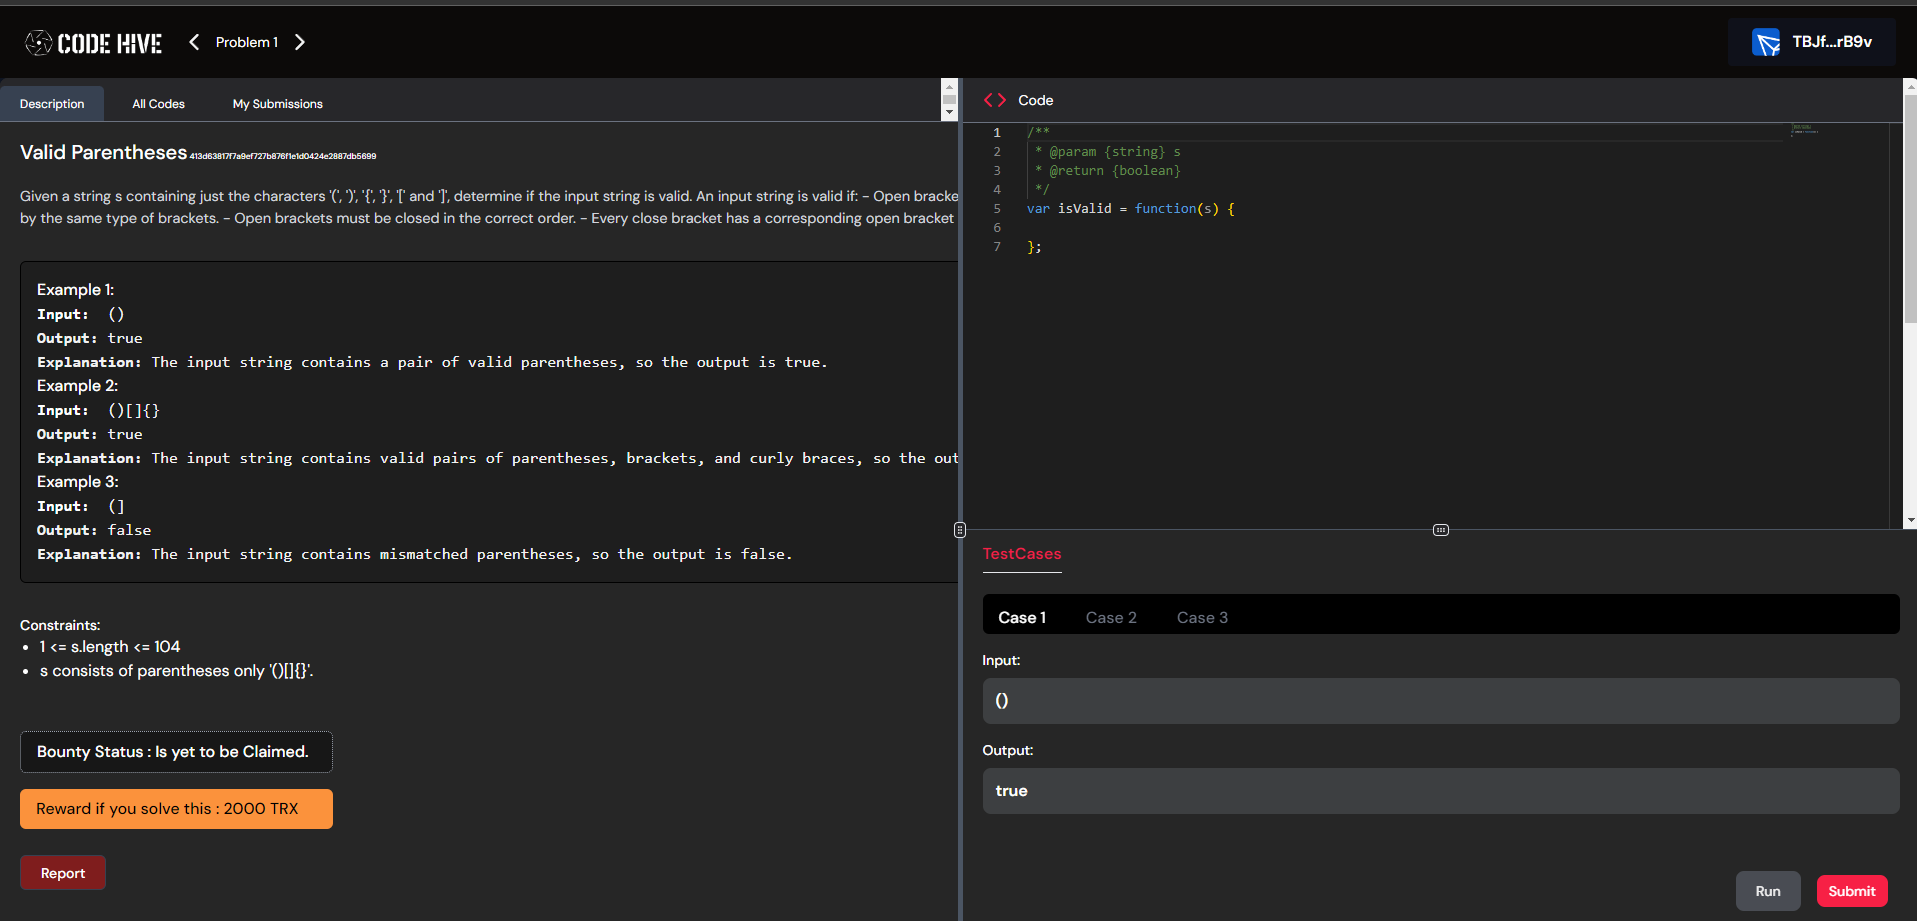
Task: Click the red code brackets icon beside Code
Action: click(x=995, y=100)
